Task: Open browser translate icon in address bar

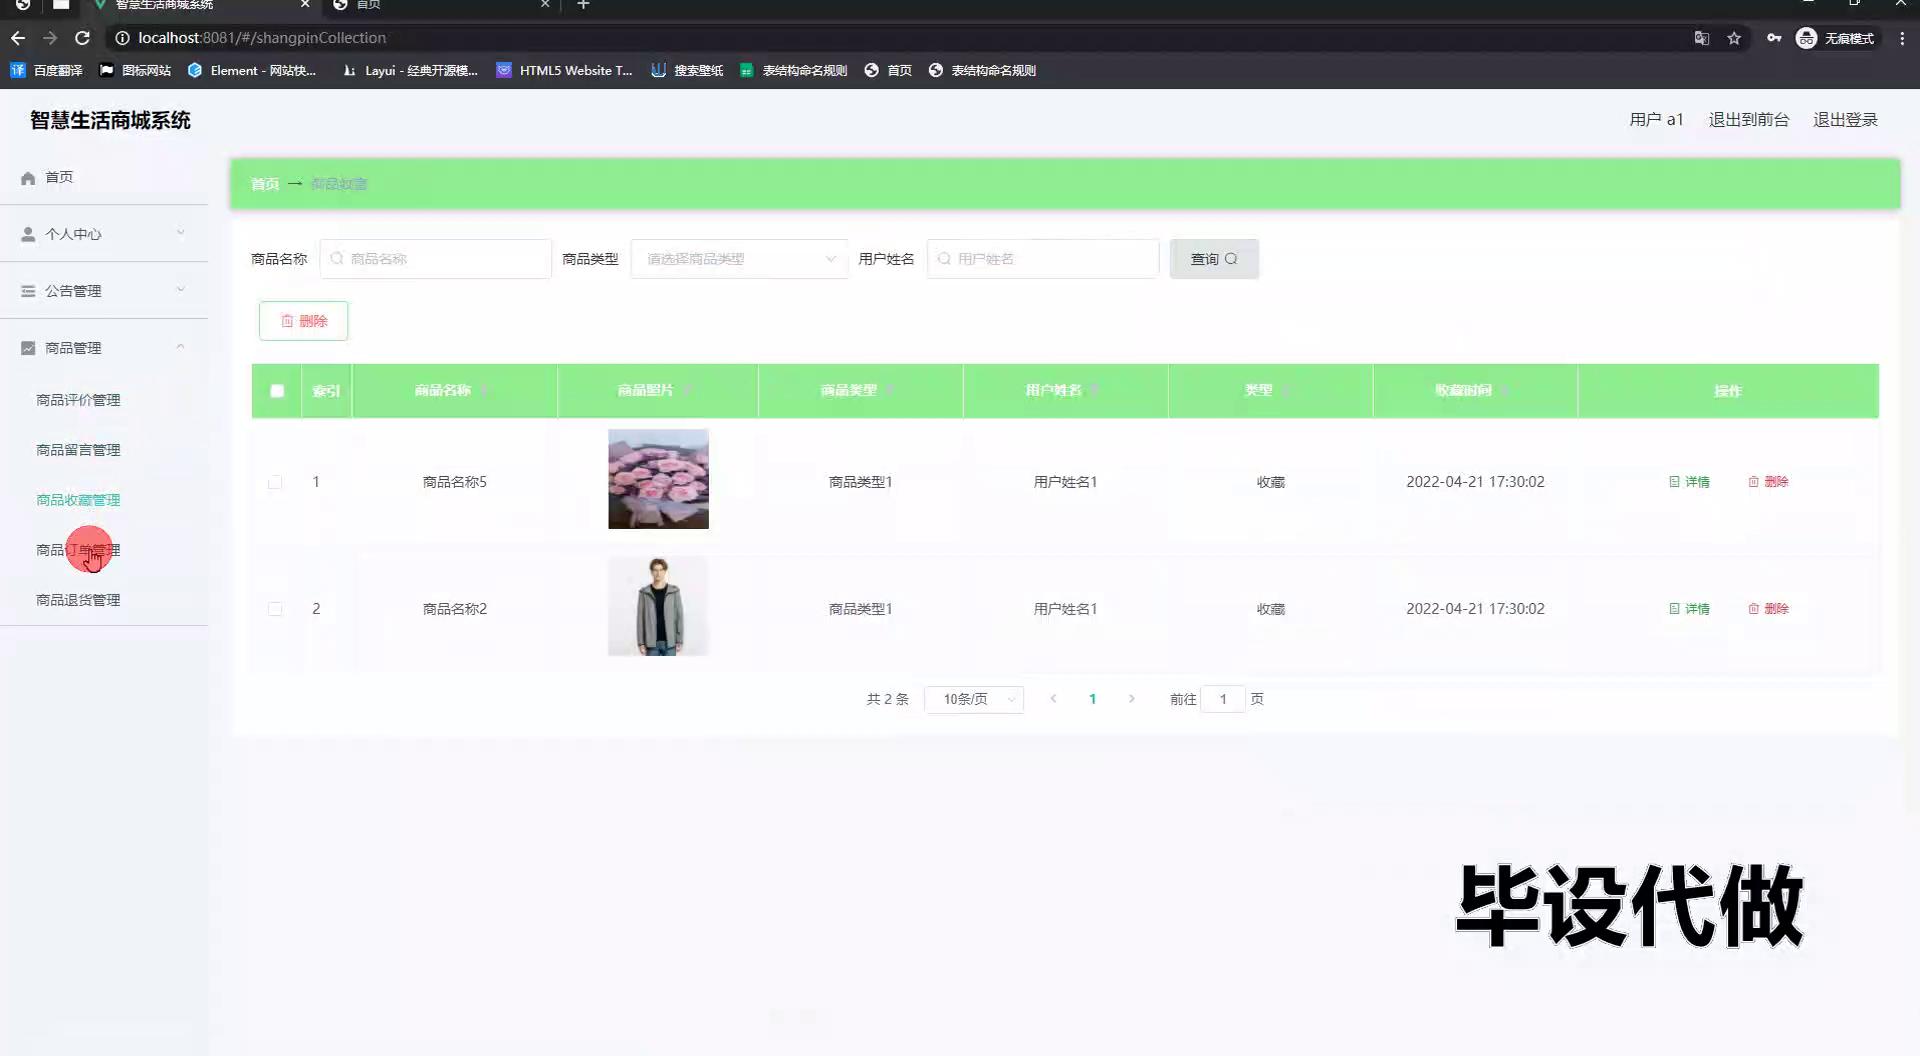Action: coord(1701,38)
